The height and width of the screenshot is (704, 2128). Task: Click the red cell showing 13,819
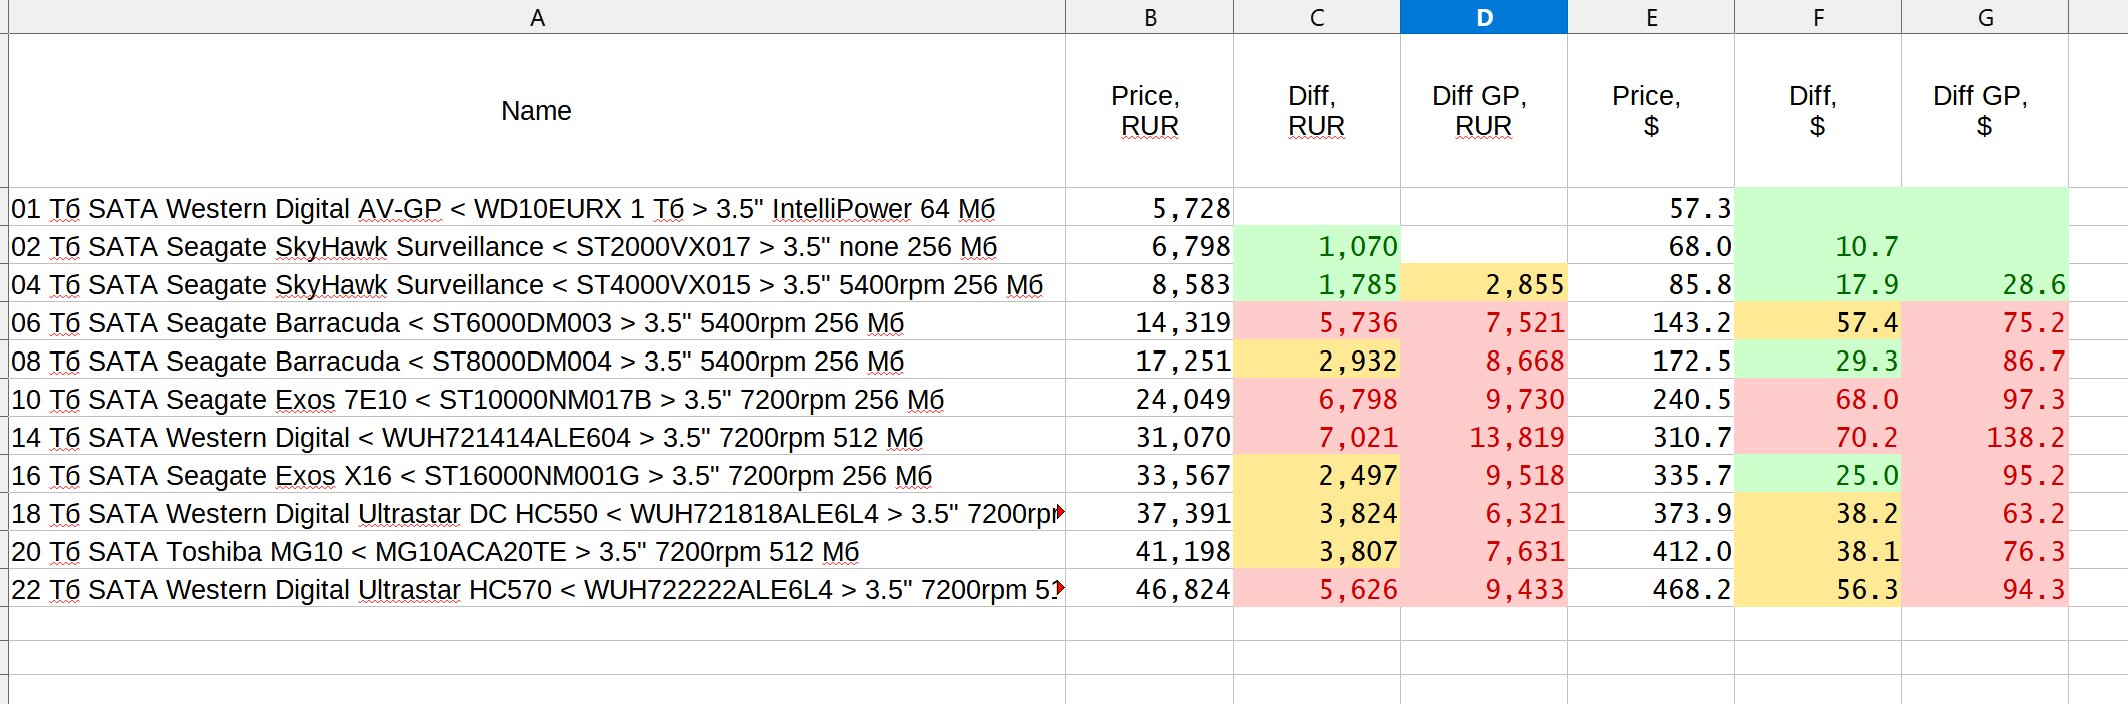1483,437
